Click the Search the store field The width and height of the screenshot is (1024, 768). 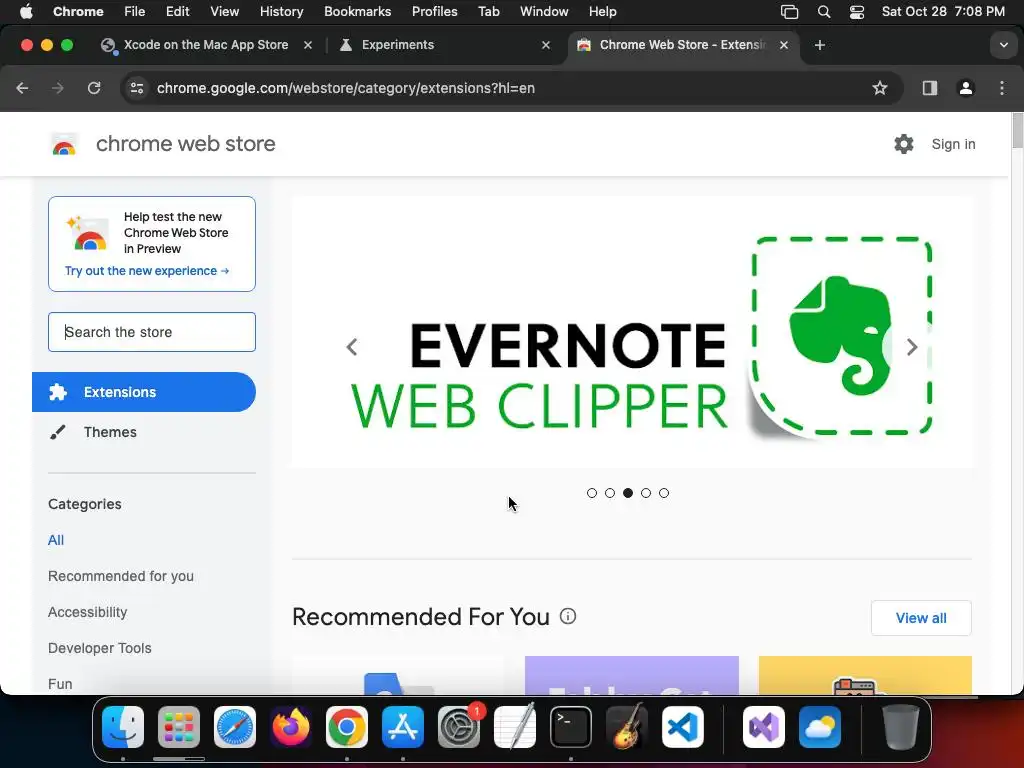tap(152, 332)
